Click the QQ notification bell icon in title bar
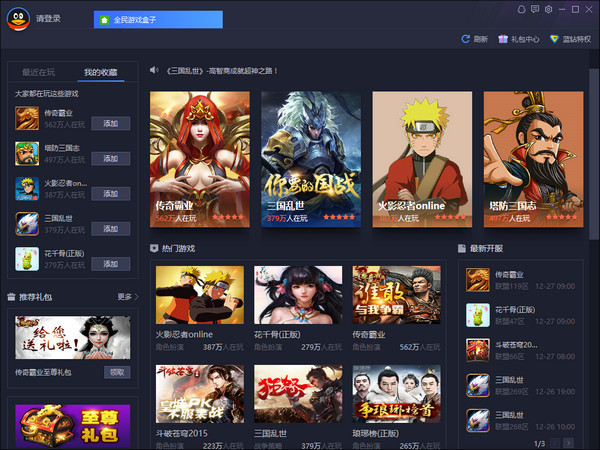 pyautogui.click(x=521, y=9)
